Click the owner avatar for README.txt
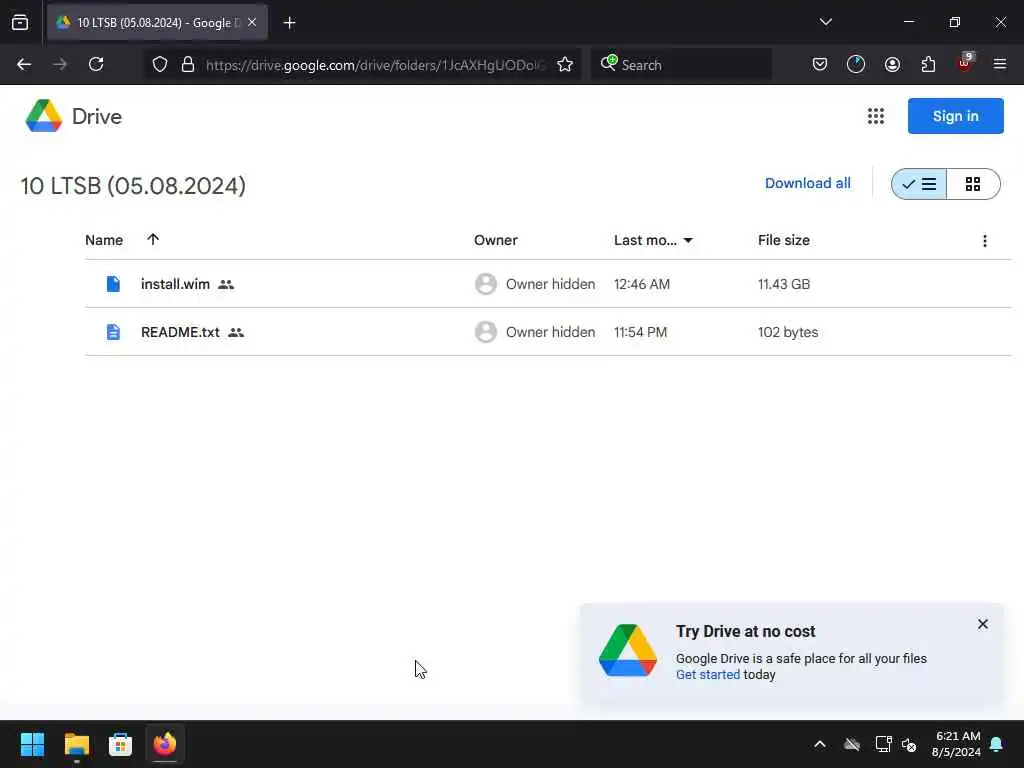This screenshot has width=1024, height=768. click(485, 332)
